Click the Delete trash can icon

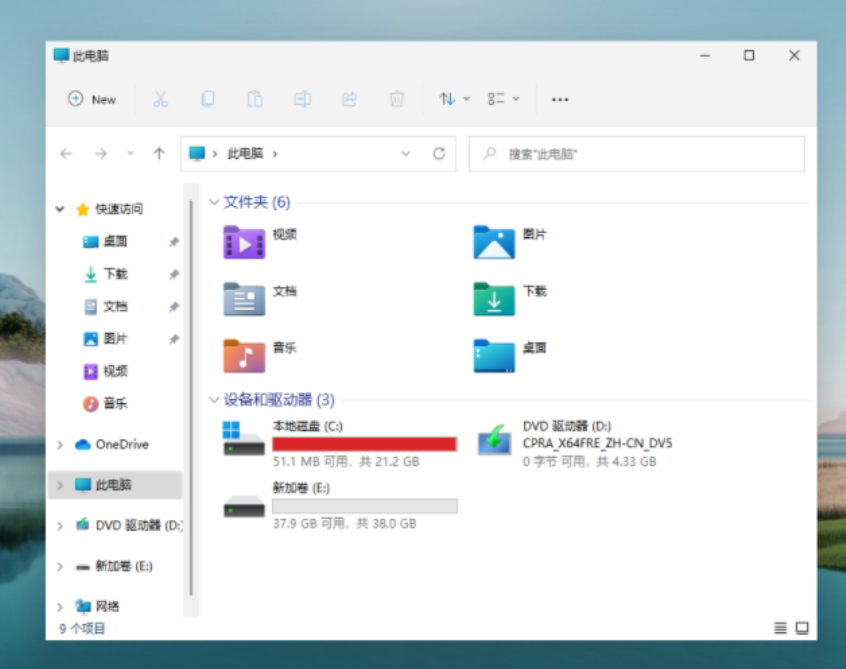tap(397, 99)
